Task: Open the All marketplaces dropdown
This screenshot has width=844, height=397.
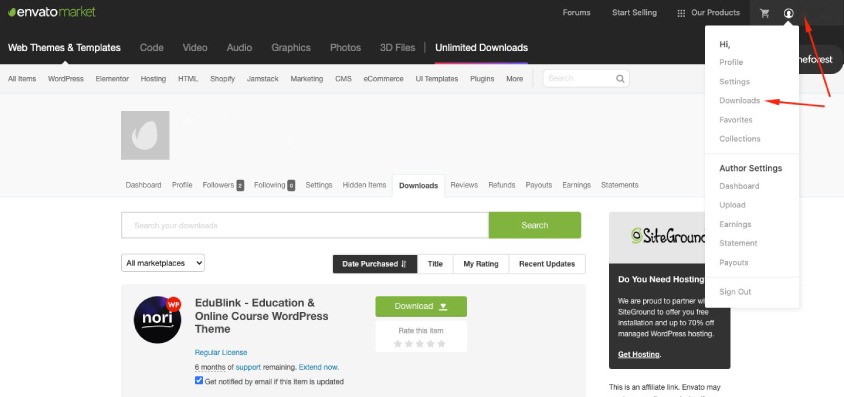Action: pyautogui.click(x=163, y=263)
